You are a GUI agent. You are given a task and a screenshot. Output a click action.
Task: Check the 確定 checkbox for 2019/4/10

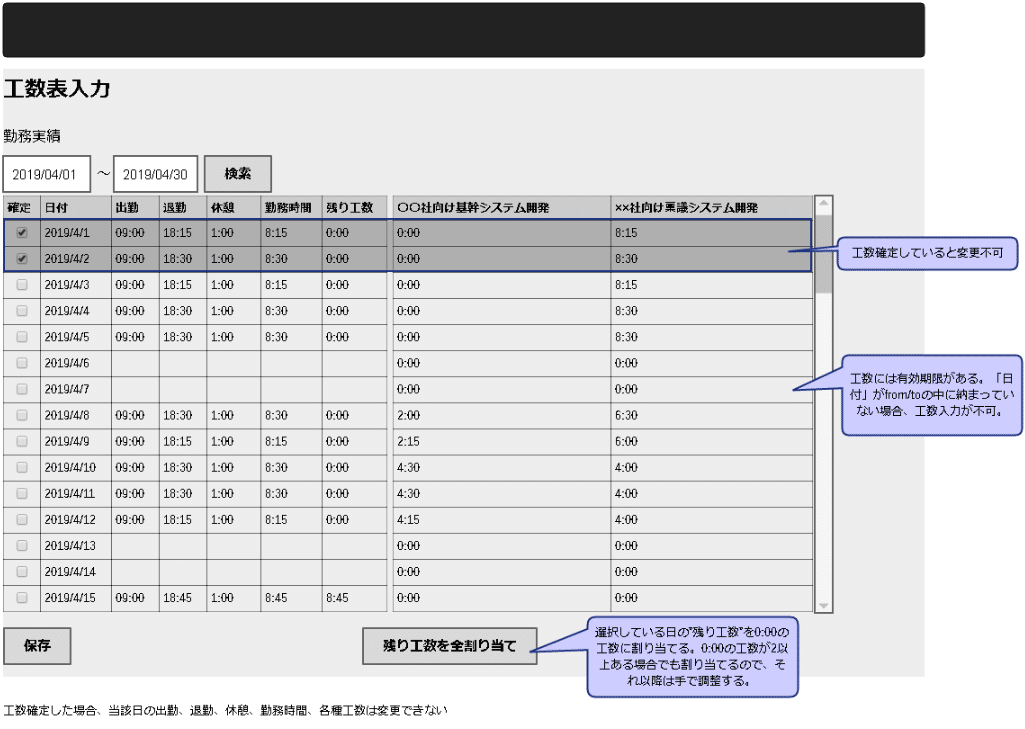[x=22, y=467]
